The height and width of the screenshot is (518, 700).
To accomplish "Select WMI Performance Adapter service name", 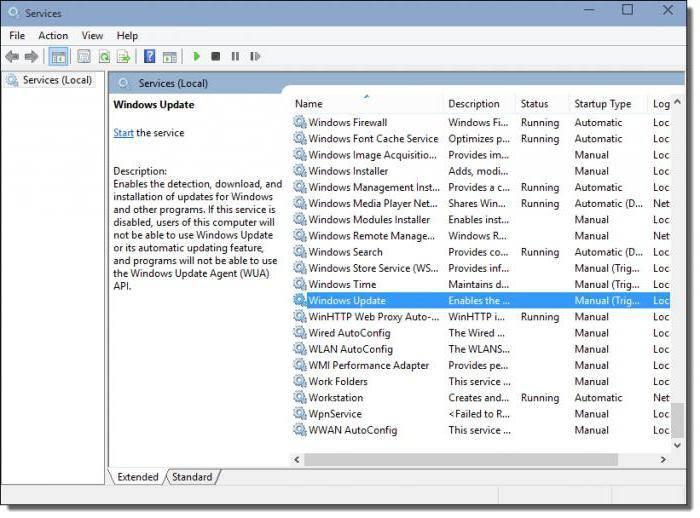I will pos(369,365).
